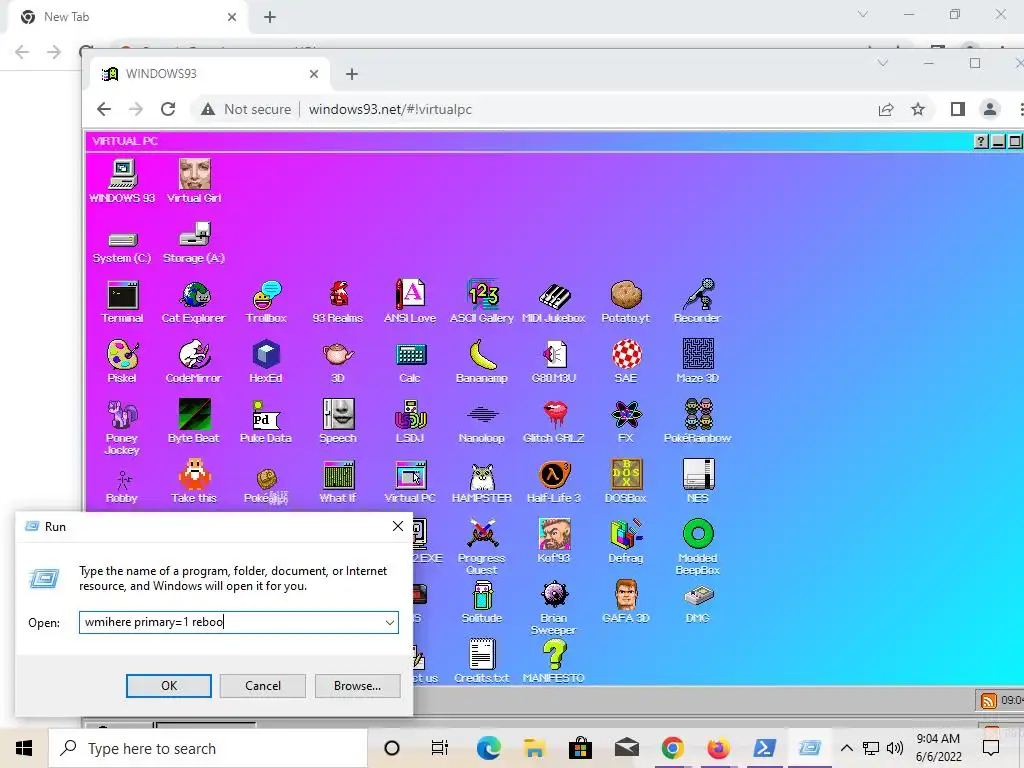
Task: Launch Half-Life 3 icon
Action: 554,482
